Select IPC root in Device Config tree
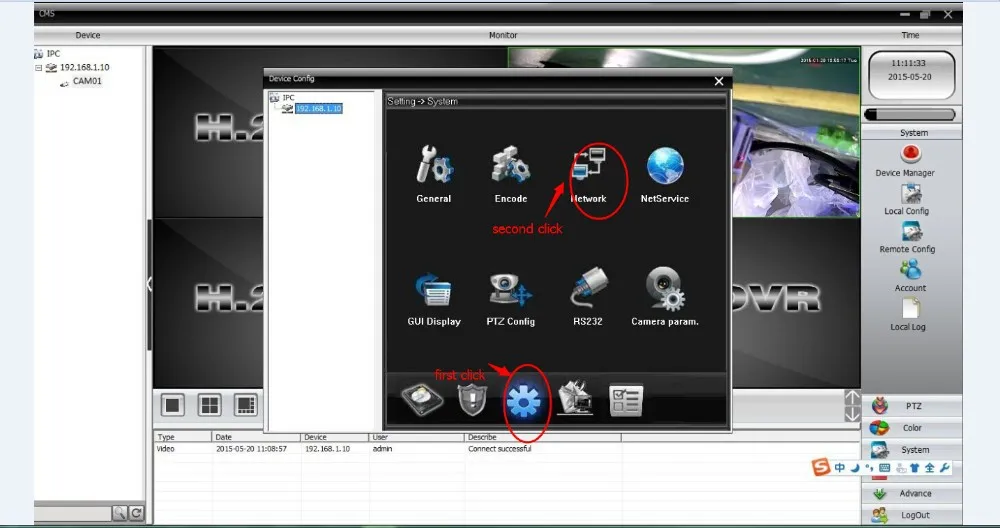The width and height of the screenshot is (1000, 528). tap(289, 98)
